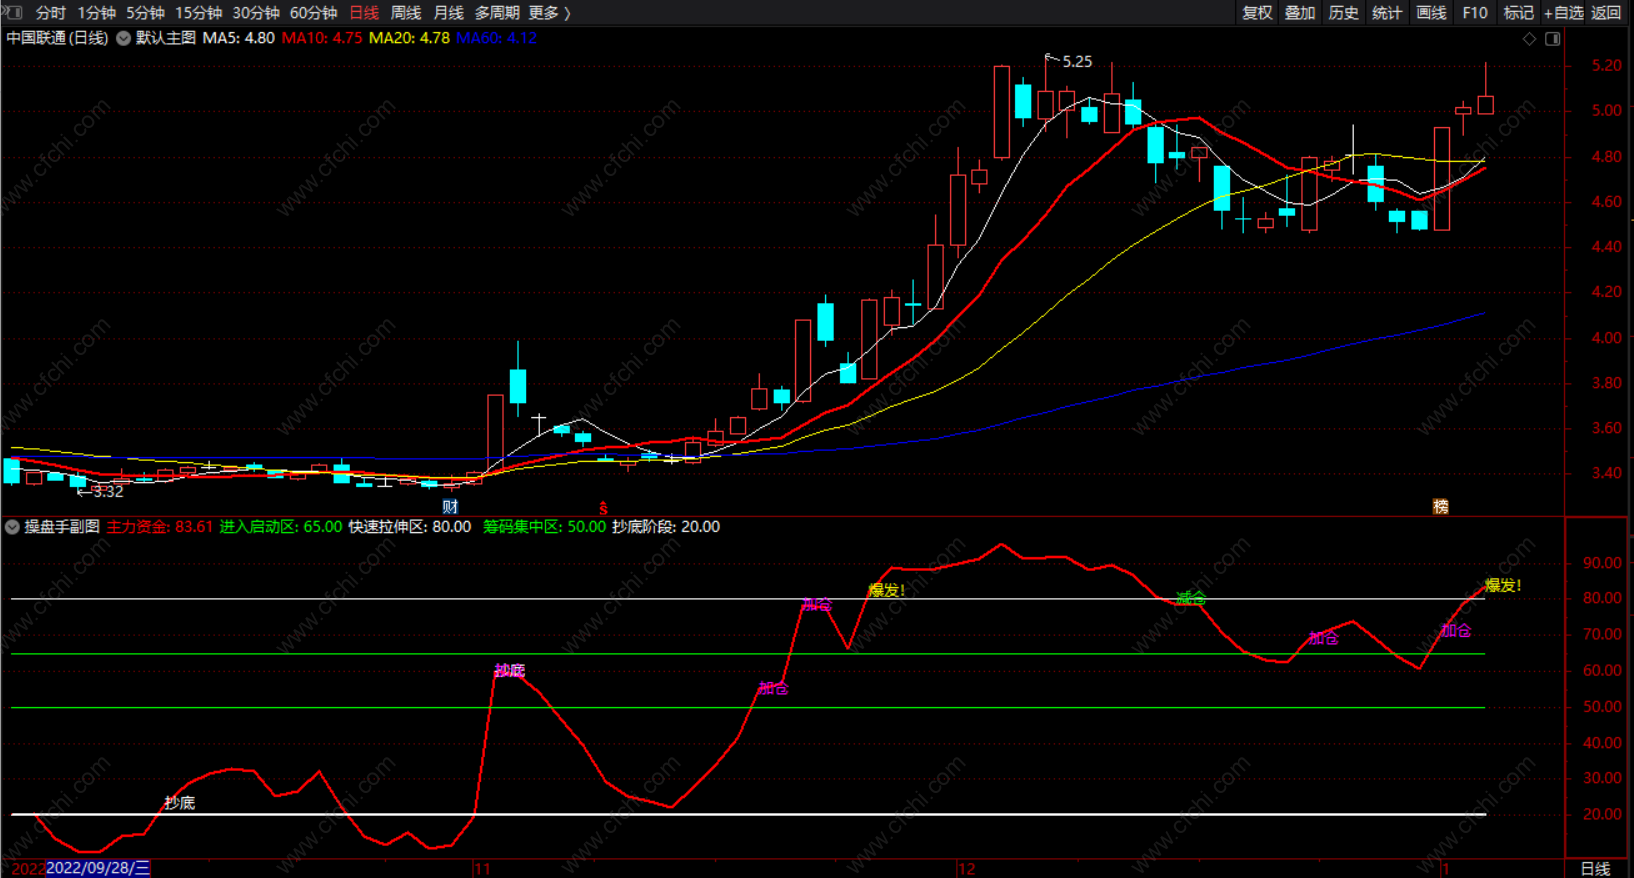Image resolution: width=1634 pixels, height=878 pixels.
Task: Click the yellow MA20: 4.78 label
Action: [409, 38]
